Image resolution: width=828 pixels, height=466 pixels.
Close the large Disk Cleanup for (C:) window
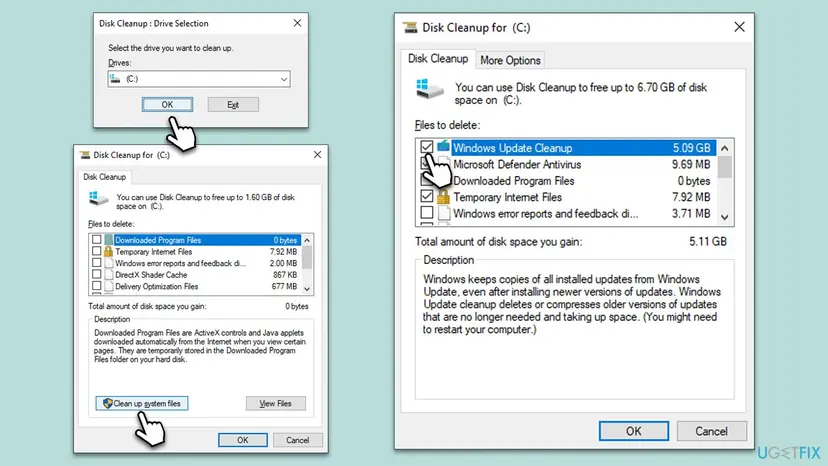[739, 27]
